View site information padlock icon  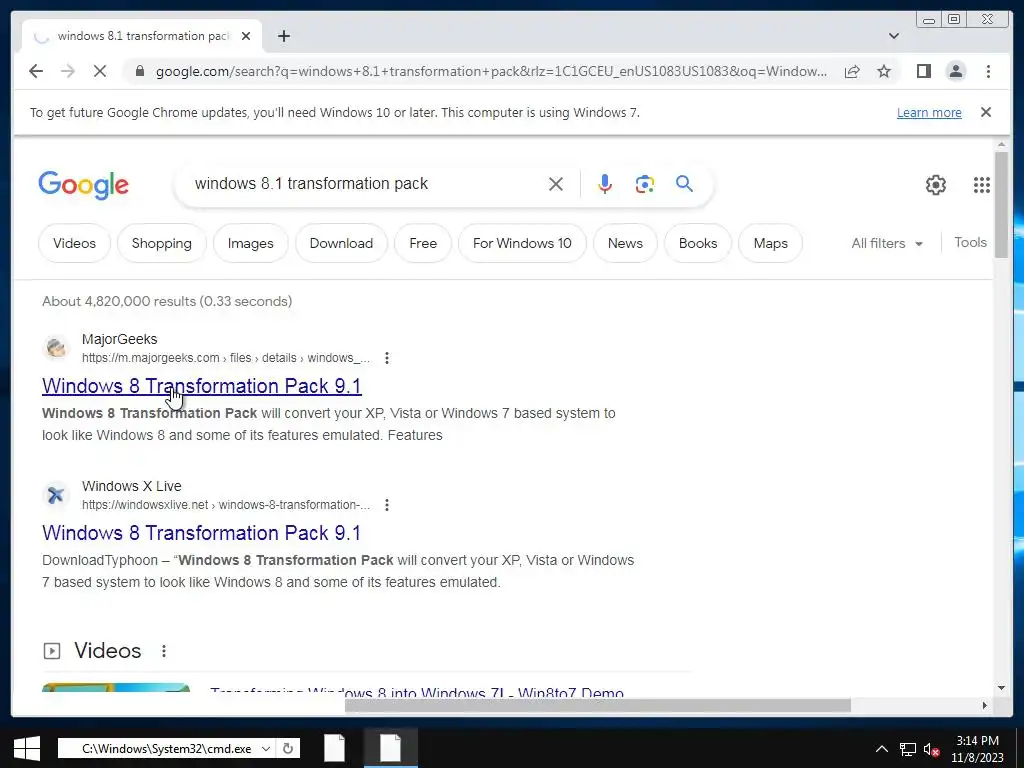coord(140,71)
